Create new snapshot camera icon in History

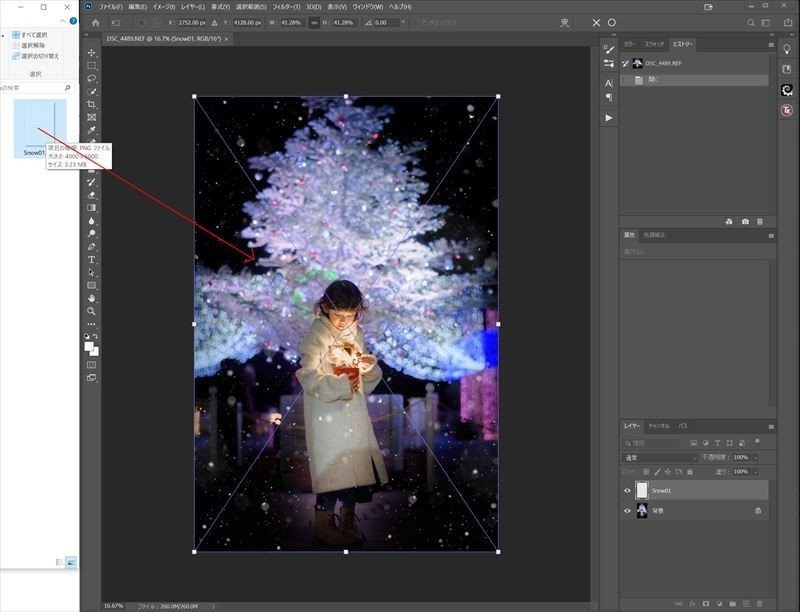(745, 222)
